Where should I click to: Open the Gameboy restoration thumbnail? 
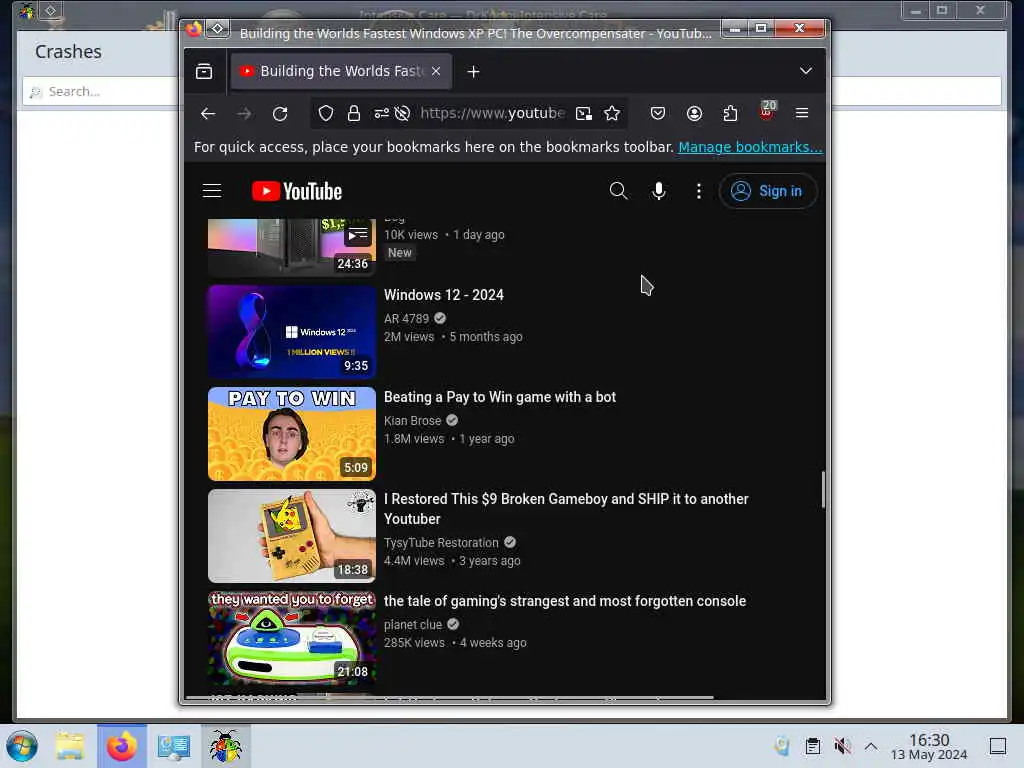[292, 536]
